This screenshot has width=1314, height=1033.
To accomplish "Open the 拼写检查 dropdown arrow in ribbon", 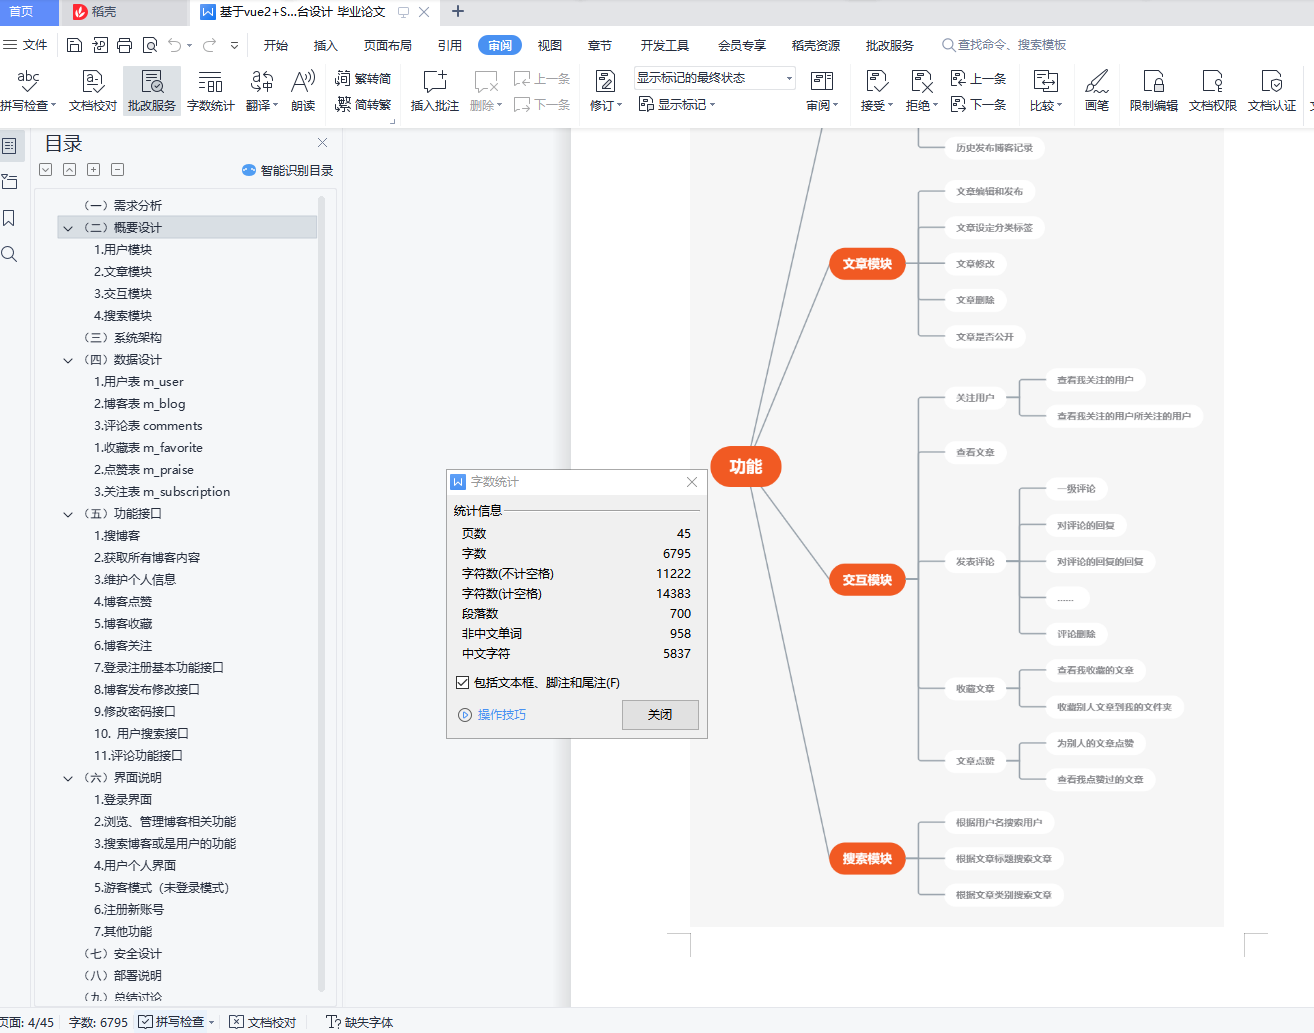I will click(x=54, y=105).
